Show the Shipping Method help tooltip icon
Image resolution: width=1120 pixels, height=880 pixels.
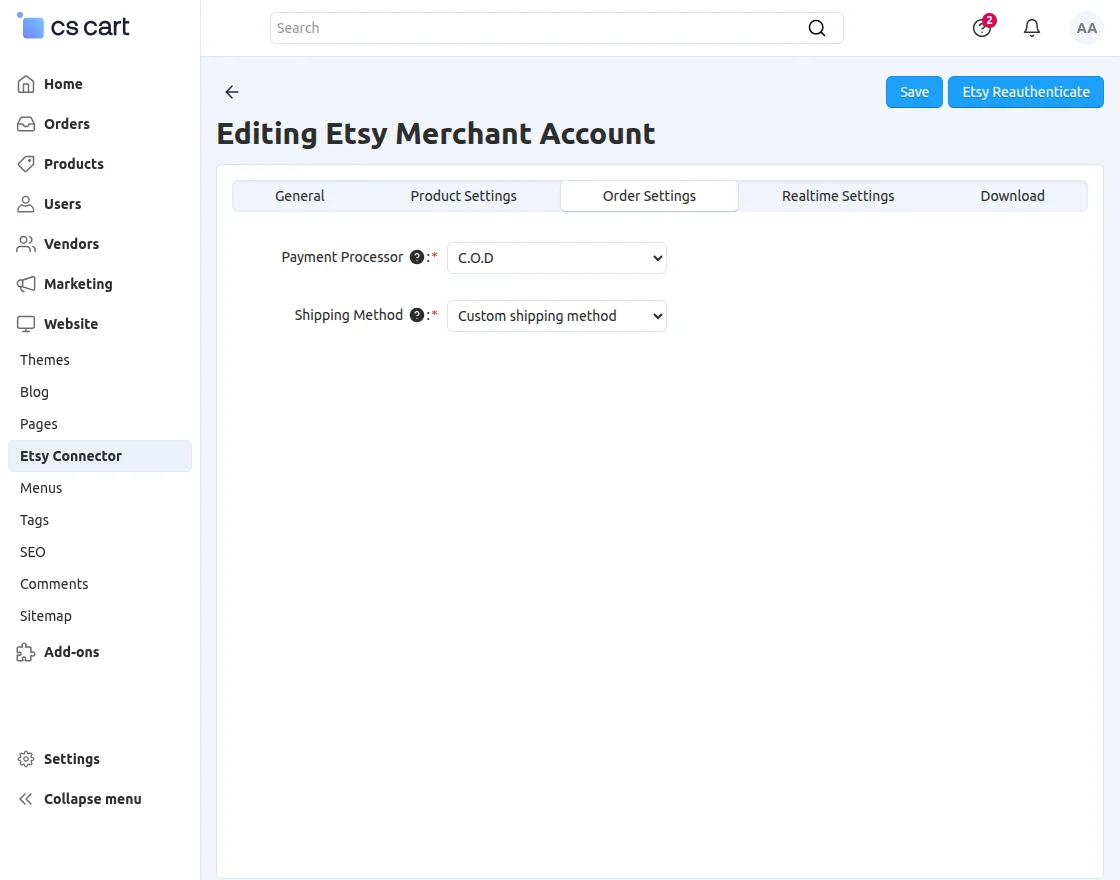(417, 315)
